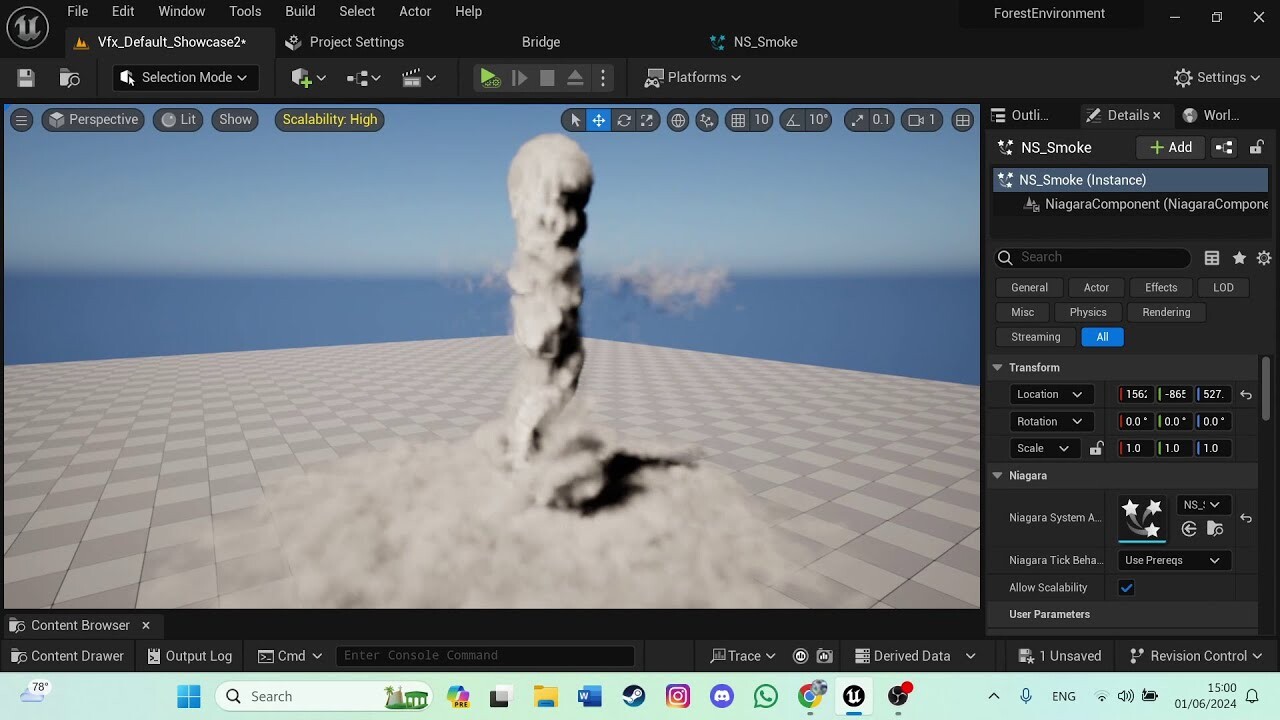This screenshot has width=1280, height=720.
Task: Open the Build menu
Action: click(299, 11)
